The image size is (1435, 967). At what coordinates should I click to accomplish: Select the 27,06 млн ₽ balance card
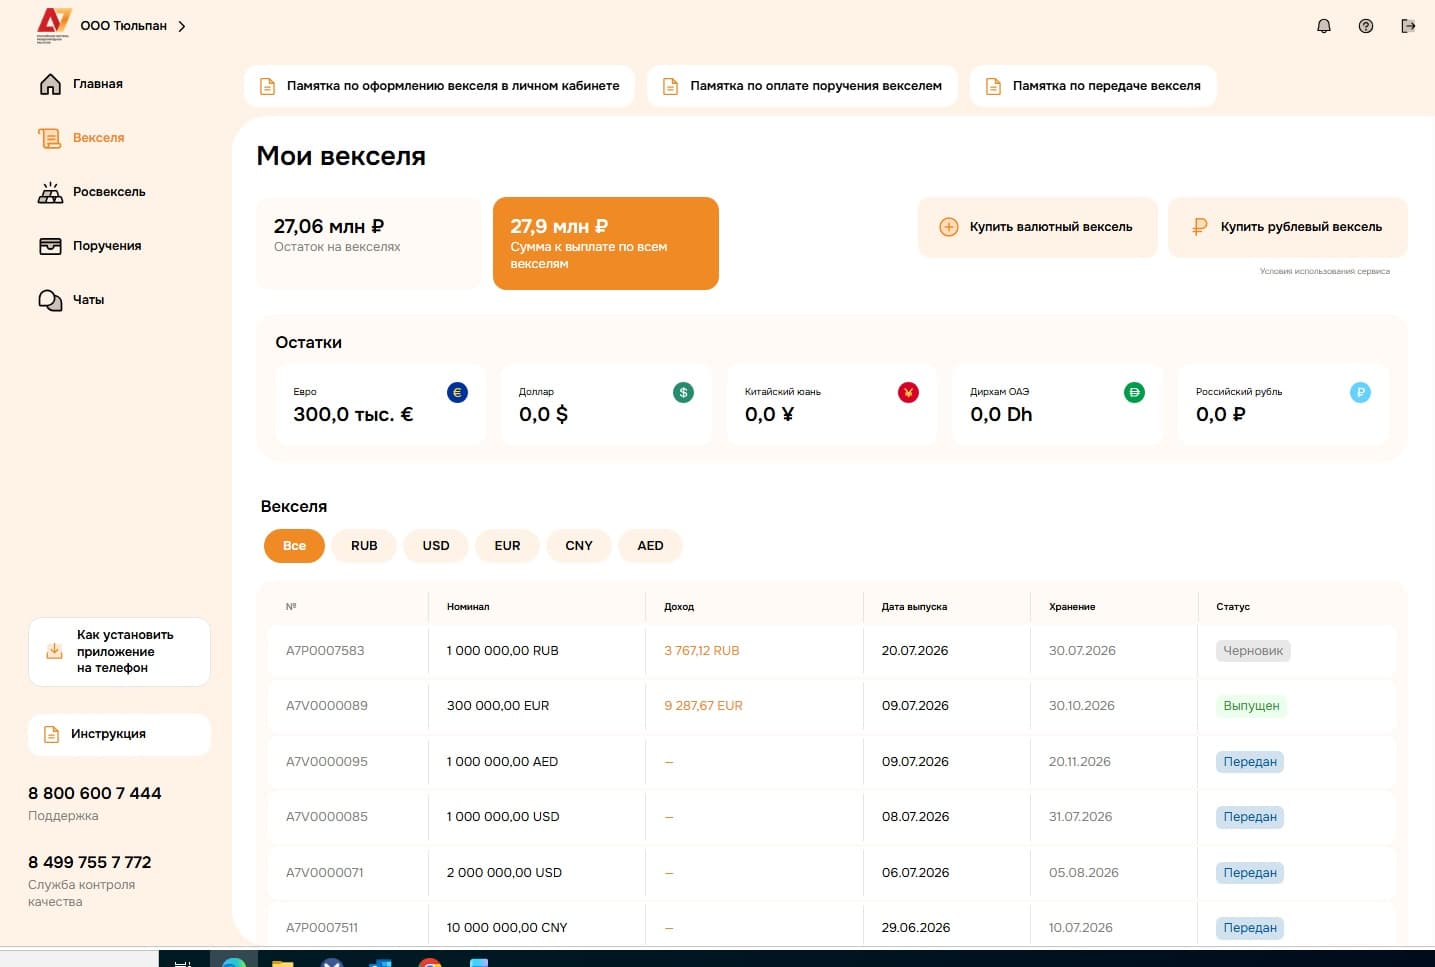point(368,243)
